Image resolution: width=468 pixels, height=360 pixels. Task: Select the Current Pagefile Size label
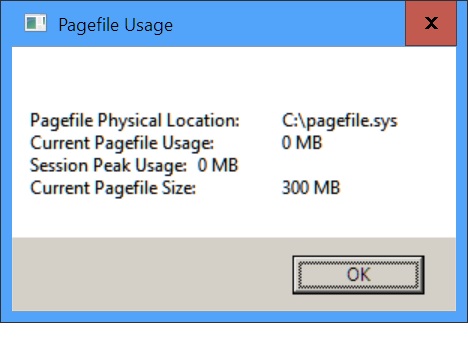click(x=113, y=188)
